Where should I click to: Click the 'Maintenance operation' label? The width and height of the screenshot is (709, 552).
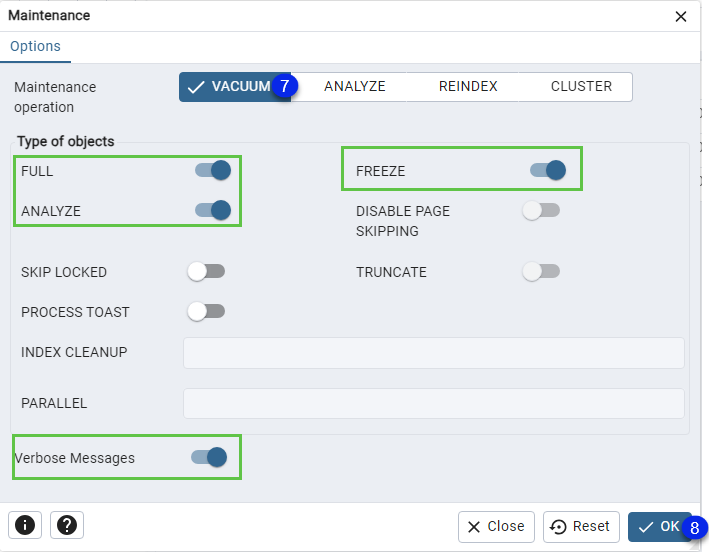tap(55, 97)
